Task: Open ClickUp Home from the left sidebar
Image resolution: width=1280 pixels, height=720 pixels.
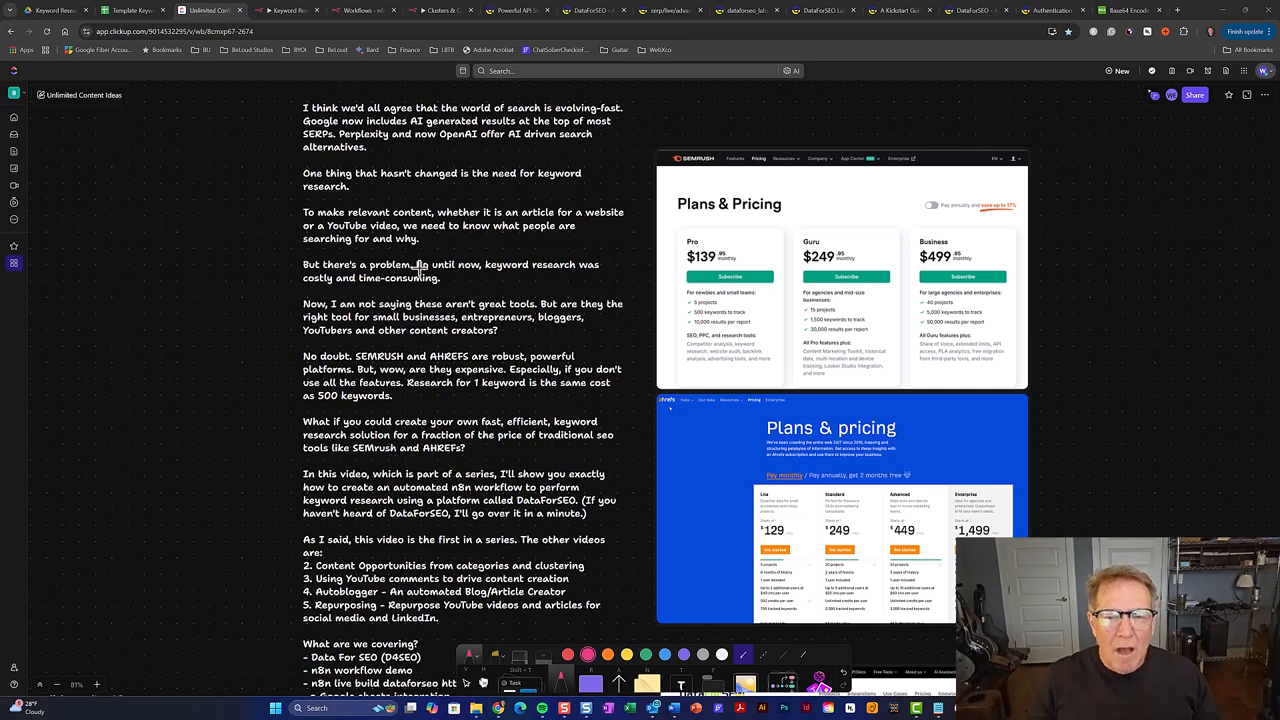Action: (13, 118)
